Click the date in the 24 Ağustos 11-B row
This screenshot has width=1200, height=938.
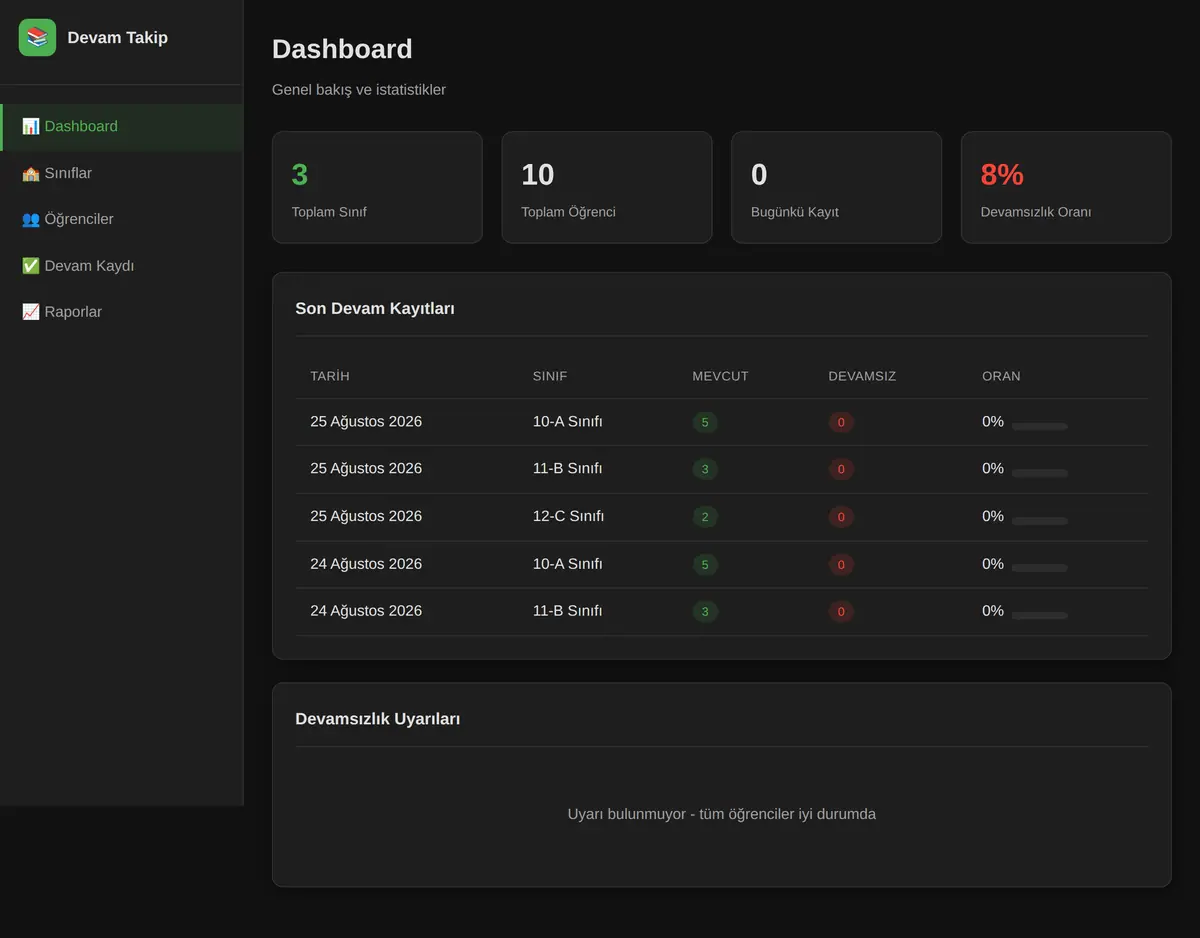pos(366,611)
